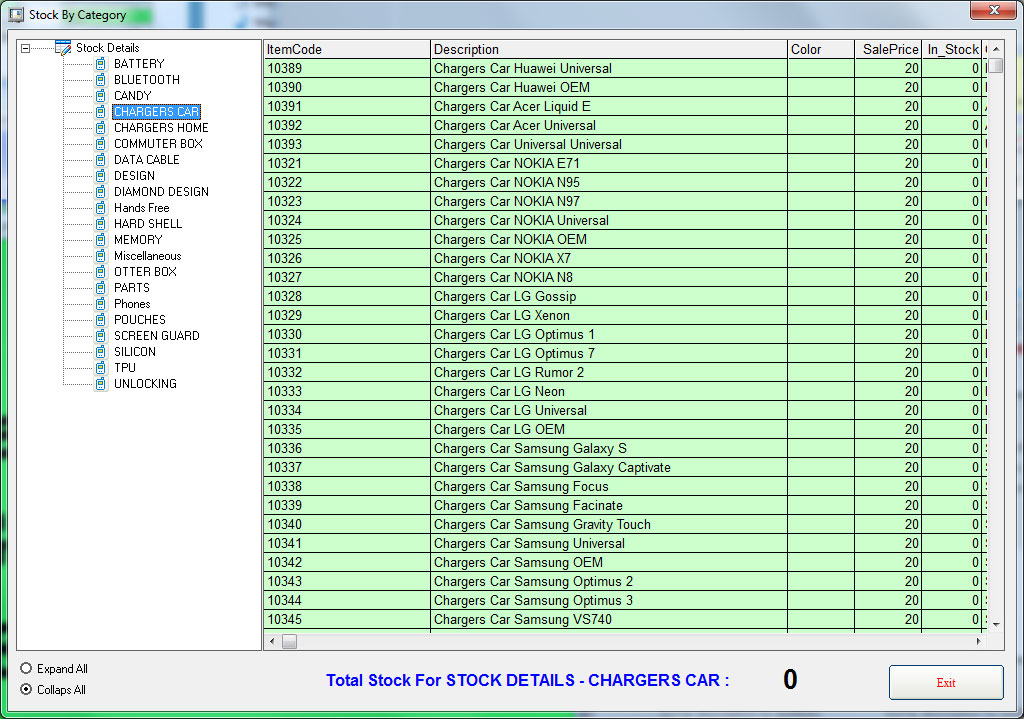This screenshot has height=719, width=1024.
Task: Click the icon beside DATA CABLE
Action: point(101,160)
